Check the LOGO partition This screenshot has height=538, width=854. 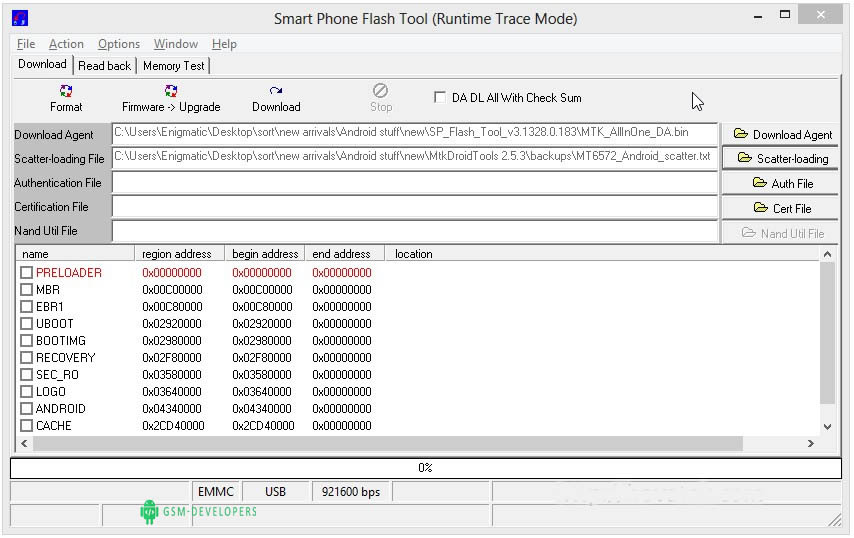tap(26, 392)
